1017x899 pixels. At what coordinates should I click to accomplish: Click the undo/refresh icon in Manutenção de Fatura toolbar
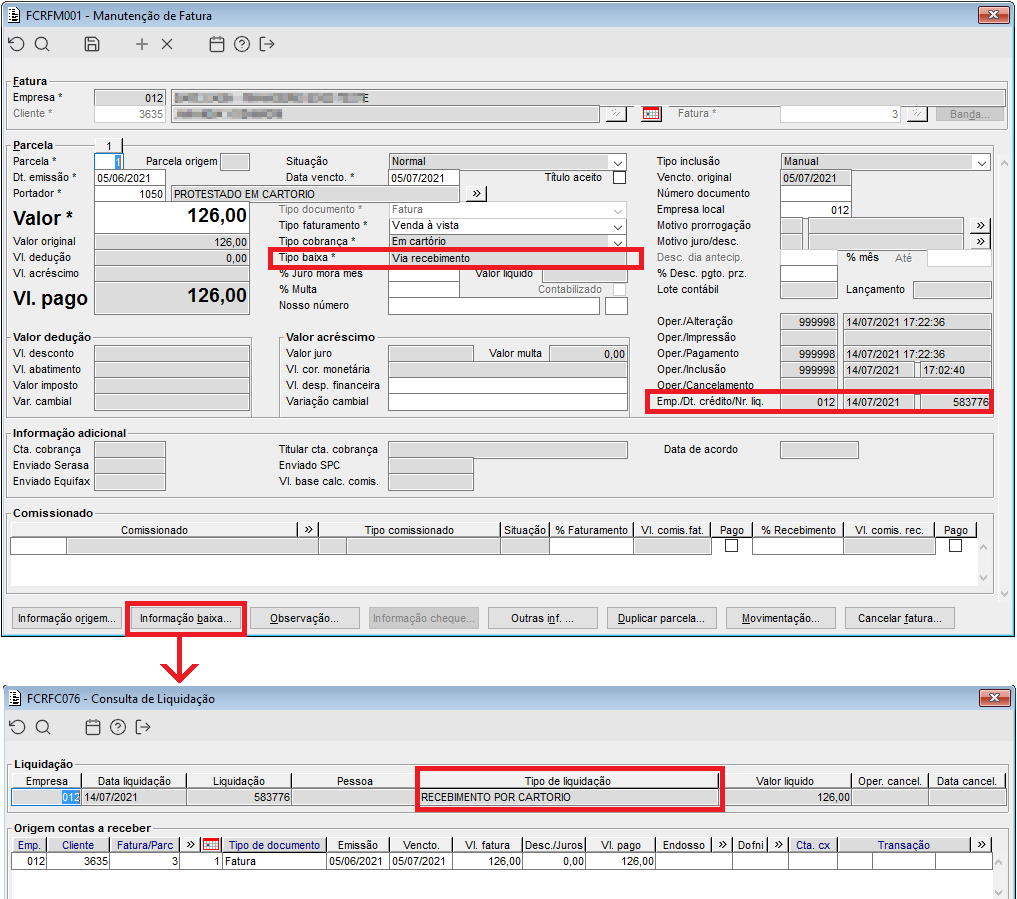[16, 44]
